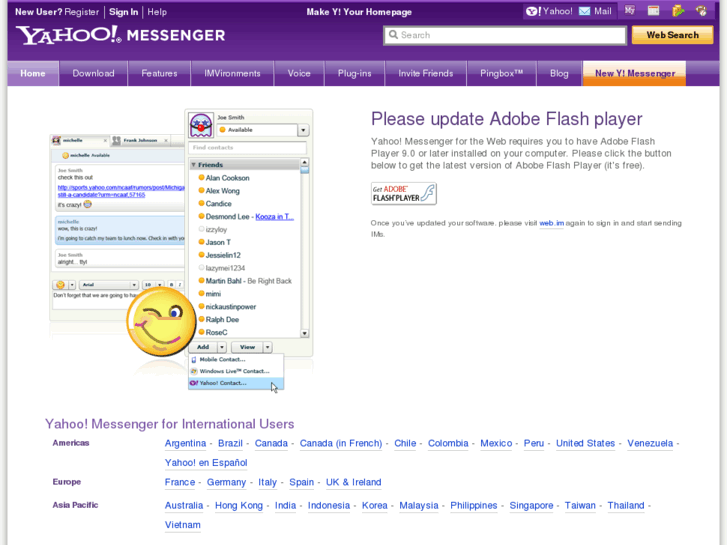Open the France link
727x545 pixels.
tap(180, 482)
